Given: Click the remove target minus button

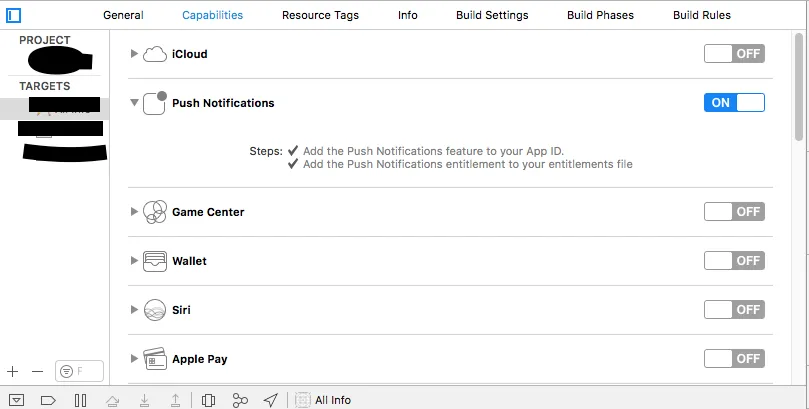Looking at the screenshot, I should pyautogui.click(x=38, y=371).
